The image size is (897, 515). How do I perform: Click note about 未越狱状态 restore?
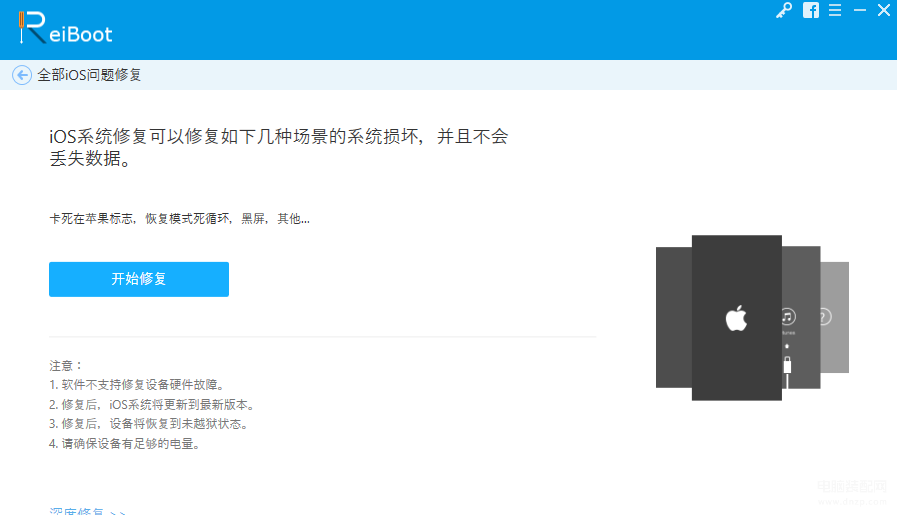148,424
